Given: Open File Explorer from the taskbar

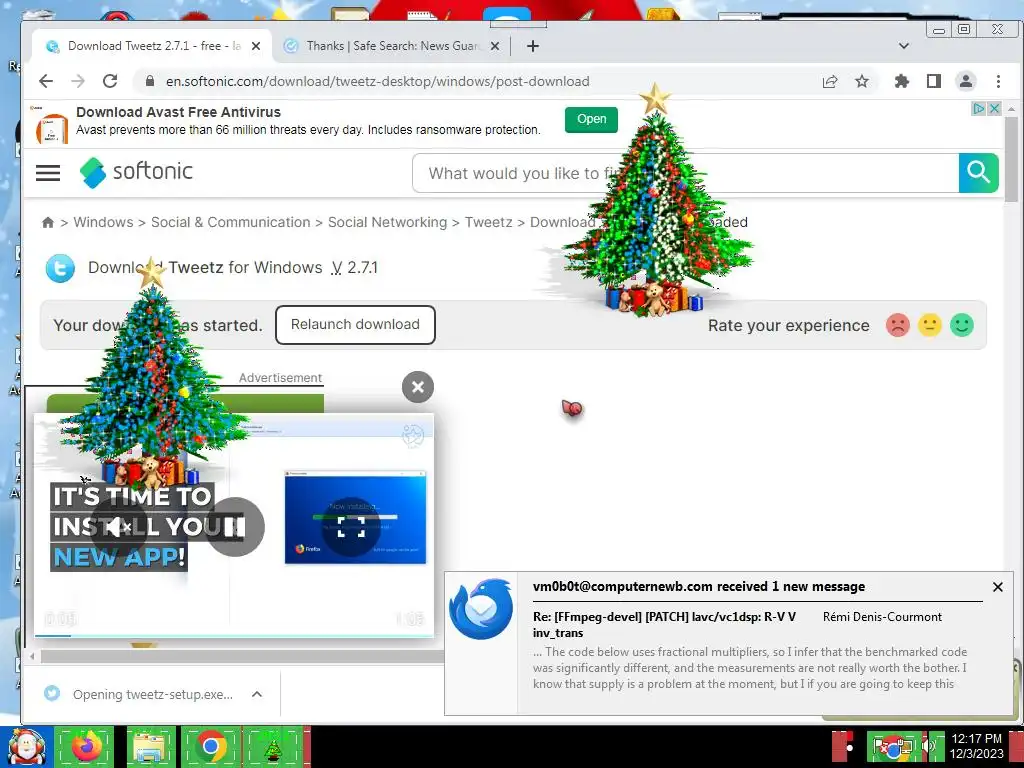Looking at the screenshot, I should click(149, 747).
